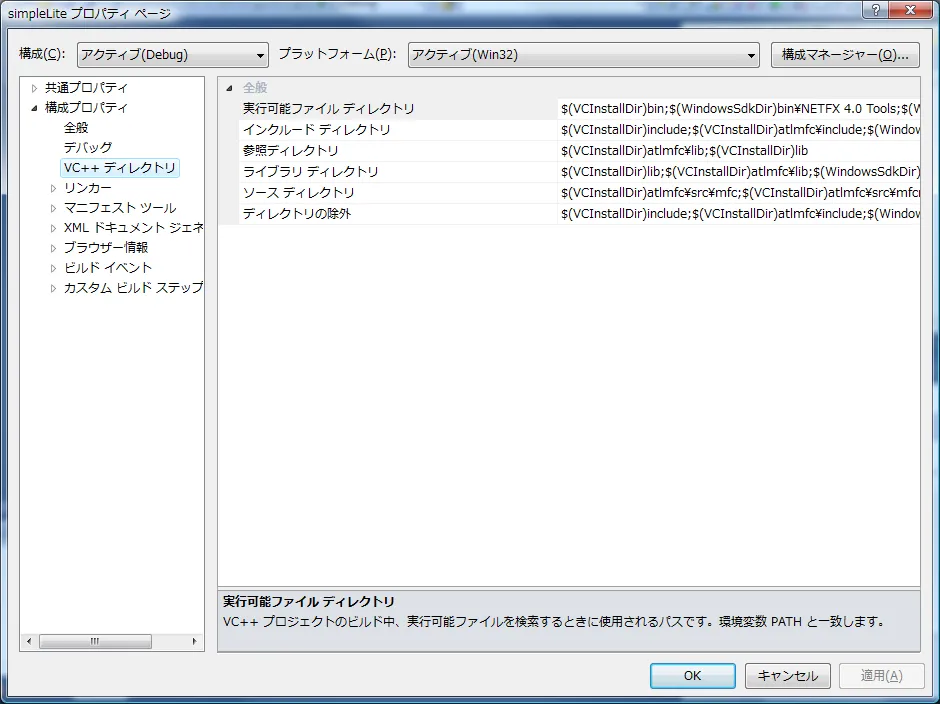This screenshot has height=704, width=940.
Task: Open the プラットフォーム (Platform) dropdown
Action: [583, 55]
